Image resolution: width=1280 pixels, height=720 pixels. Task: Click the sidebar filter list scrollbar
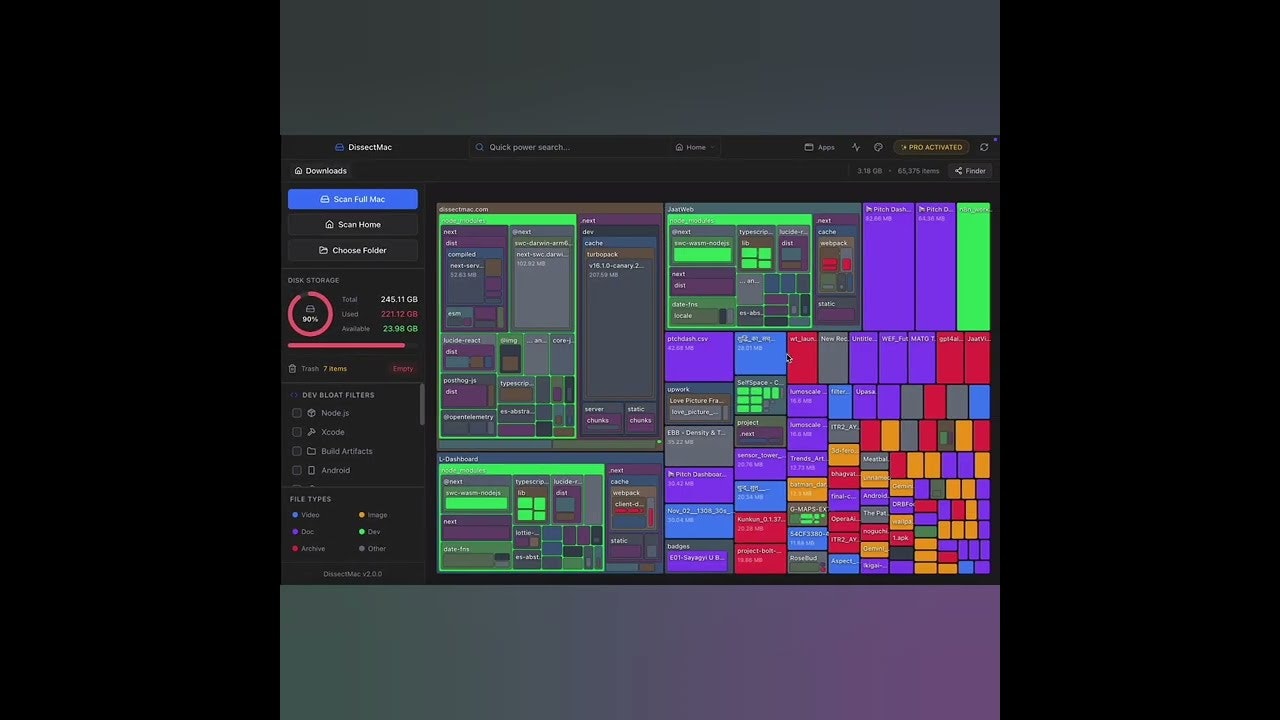tap(422, 404)
